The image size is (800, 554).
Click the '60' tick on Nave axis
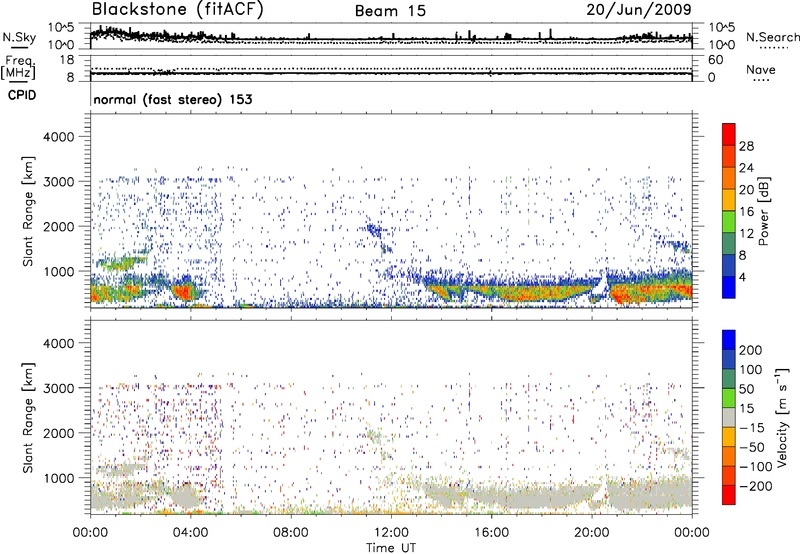[715, 60]
